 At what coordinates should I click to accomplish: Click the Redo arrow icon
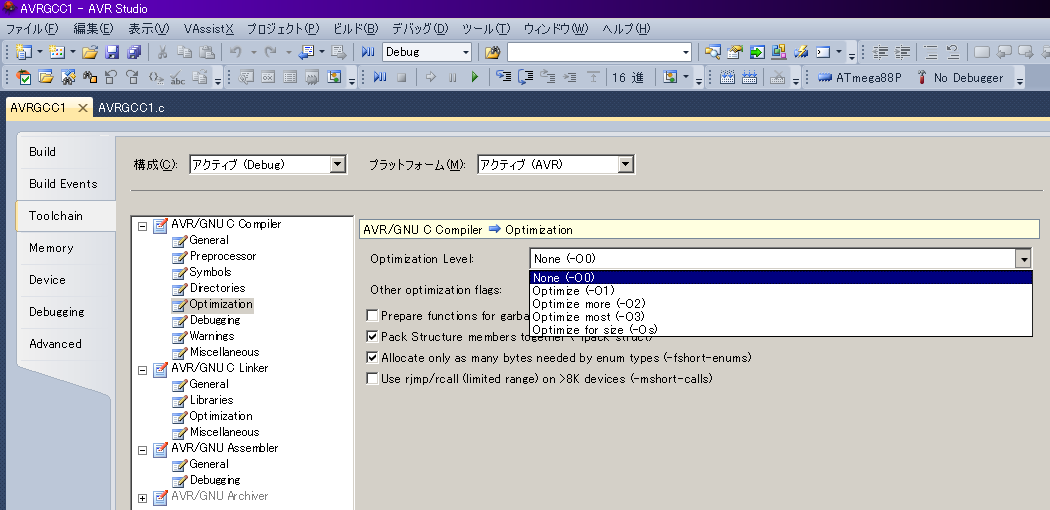point(271,52)
